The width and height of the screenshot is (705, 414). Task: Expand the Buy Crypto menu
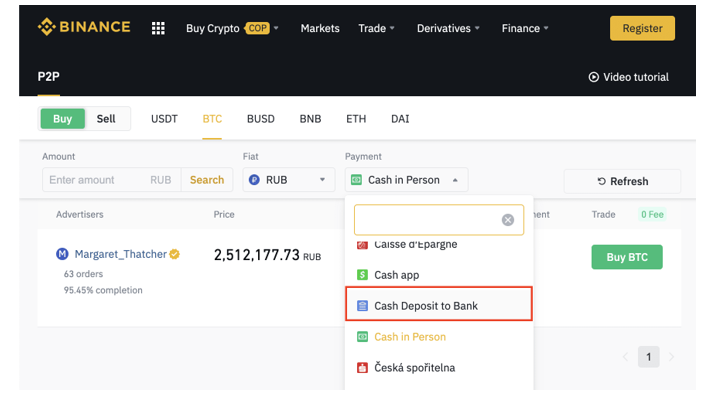[232, 28]
